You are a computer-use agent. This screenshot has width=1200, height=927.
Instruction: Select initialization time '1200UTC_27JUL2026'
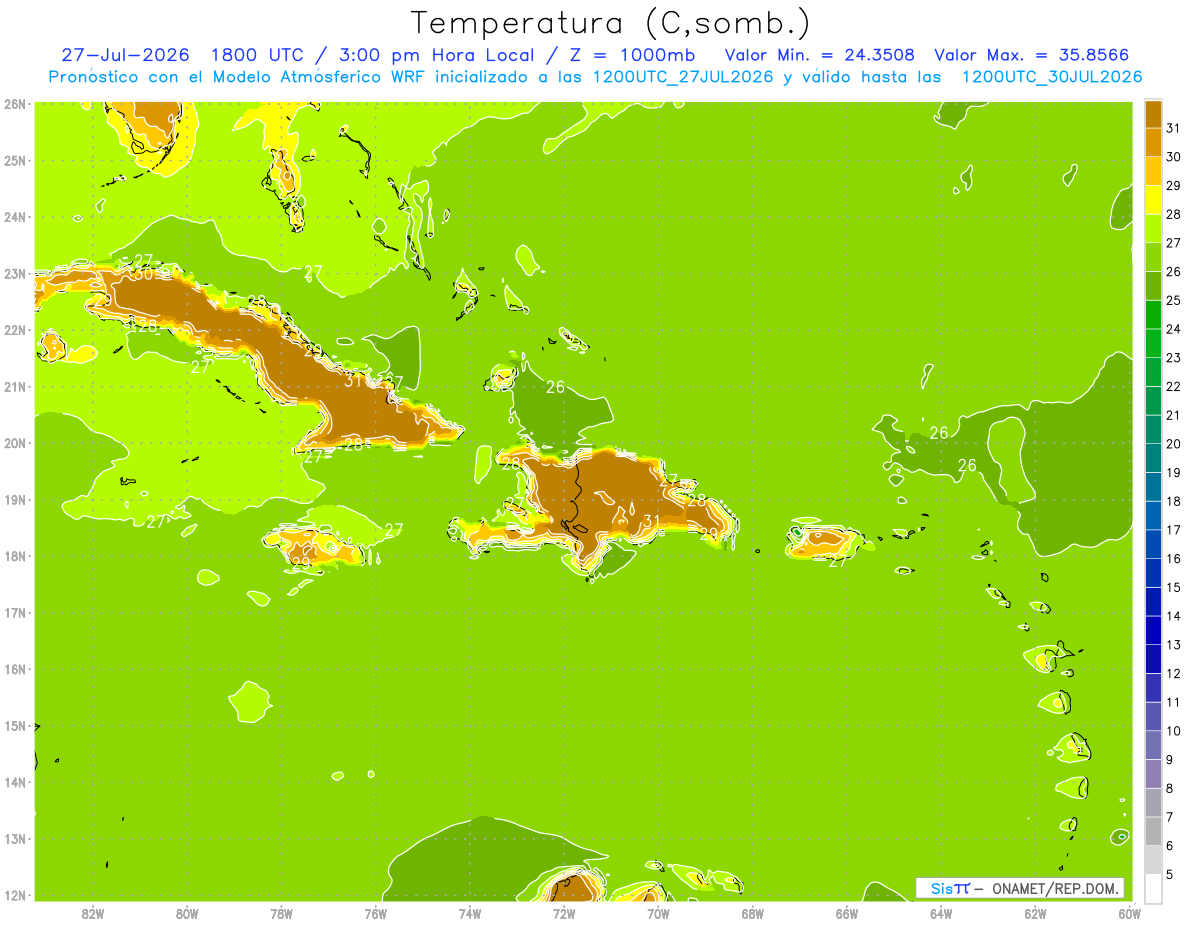point(683,77)
